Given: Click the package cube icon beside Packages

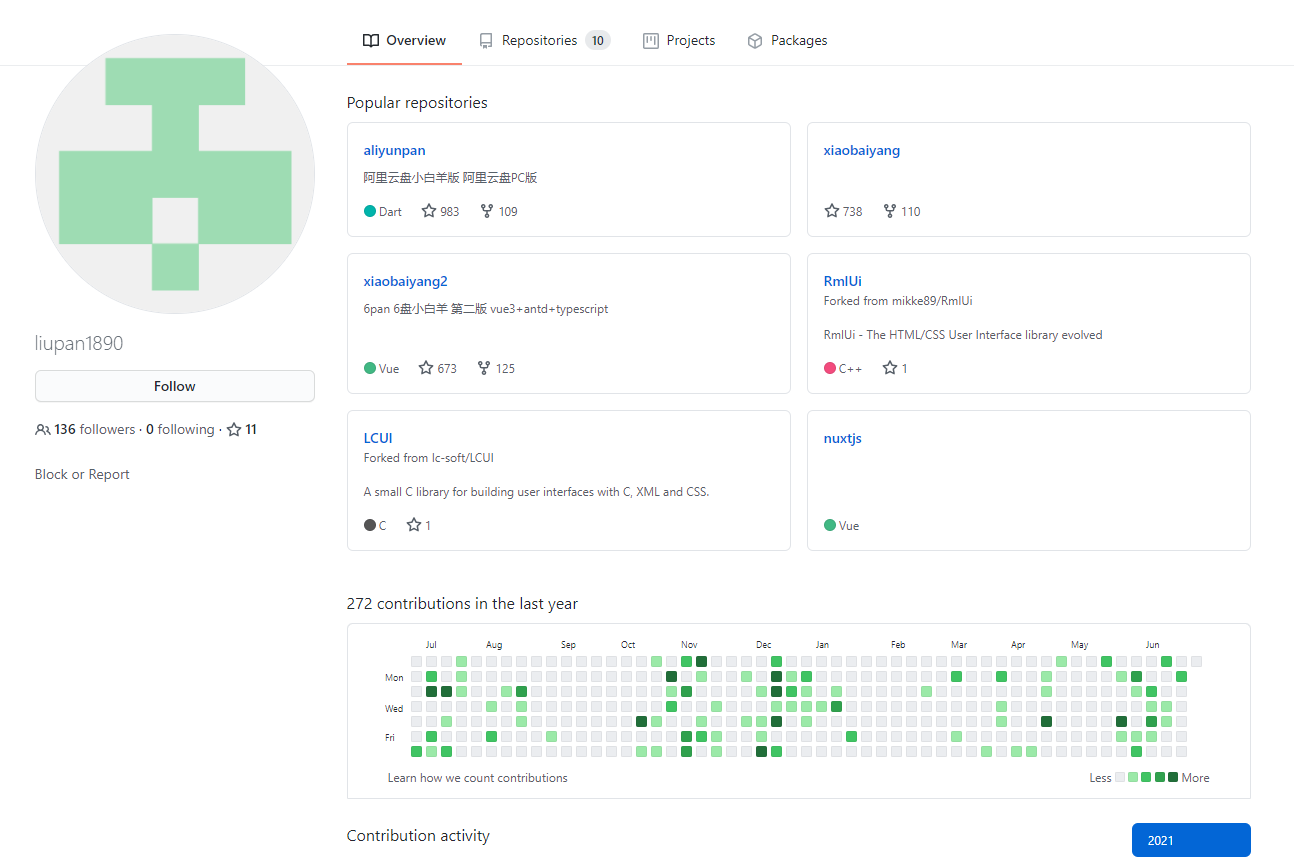Looking at the screenshot, I should pos(755,41).
